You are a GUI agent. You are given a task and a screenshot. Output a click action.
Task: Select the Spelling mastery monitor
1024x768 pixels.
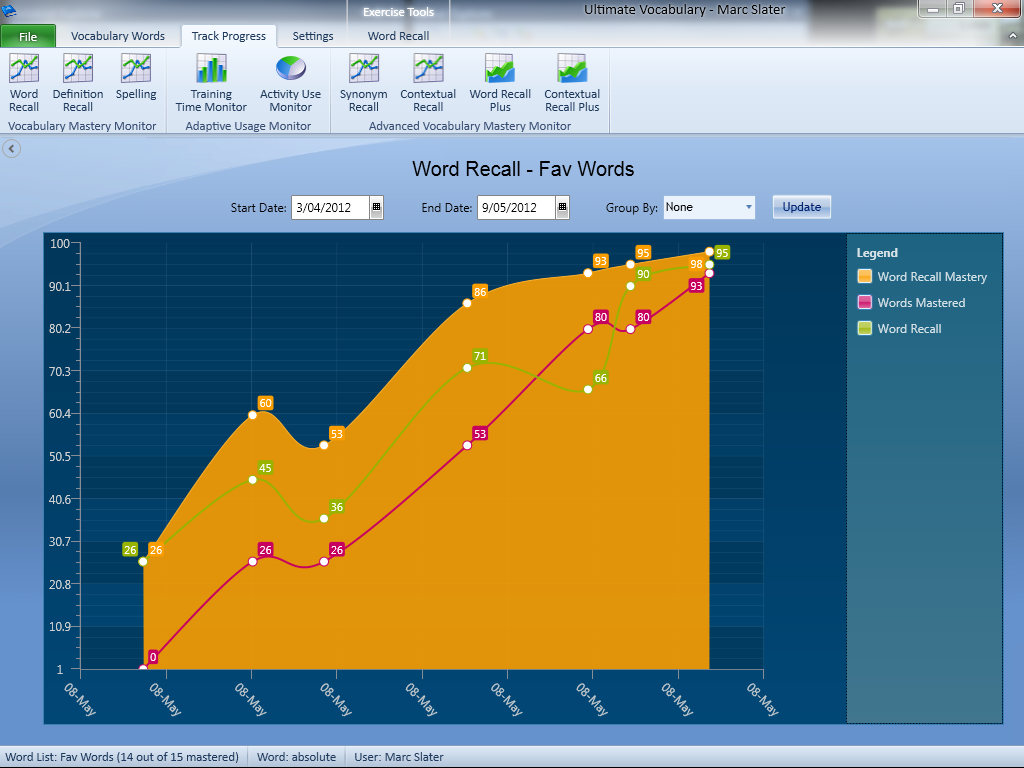tap(136, 80)
